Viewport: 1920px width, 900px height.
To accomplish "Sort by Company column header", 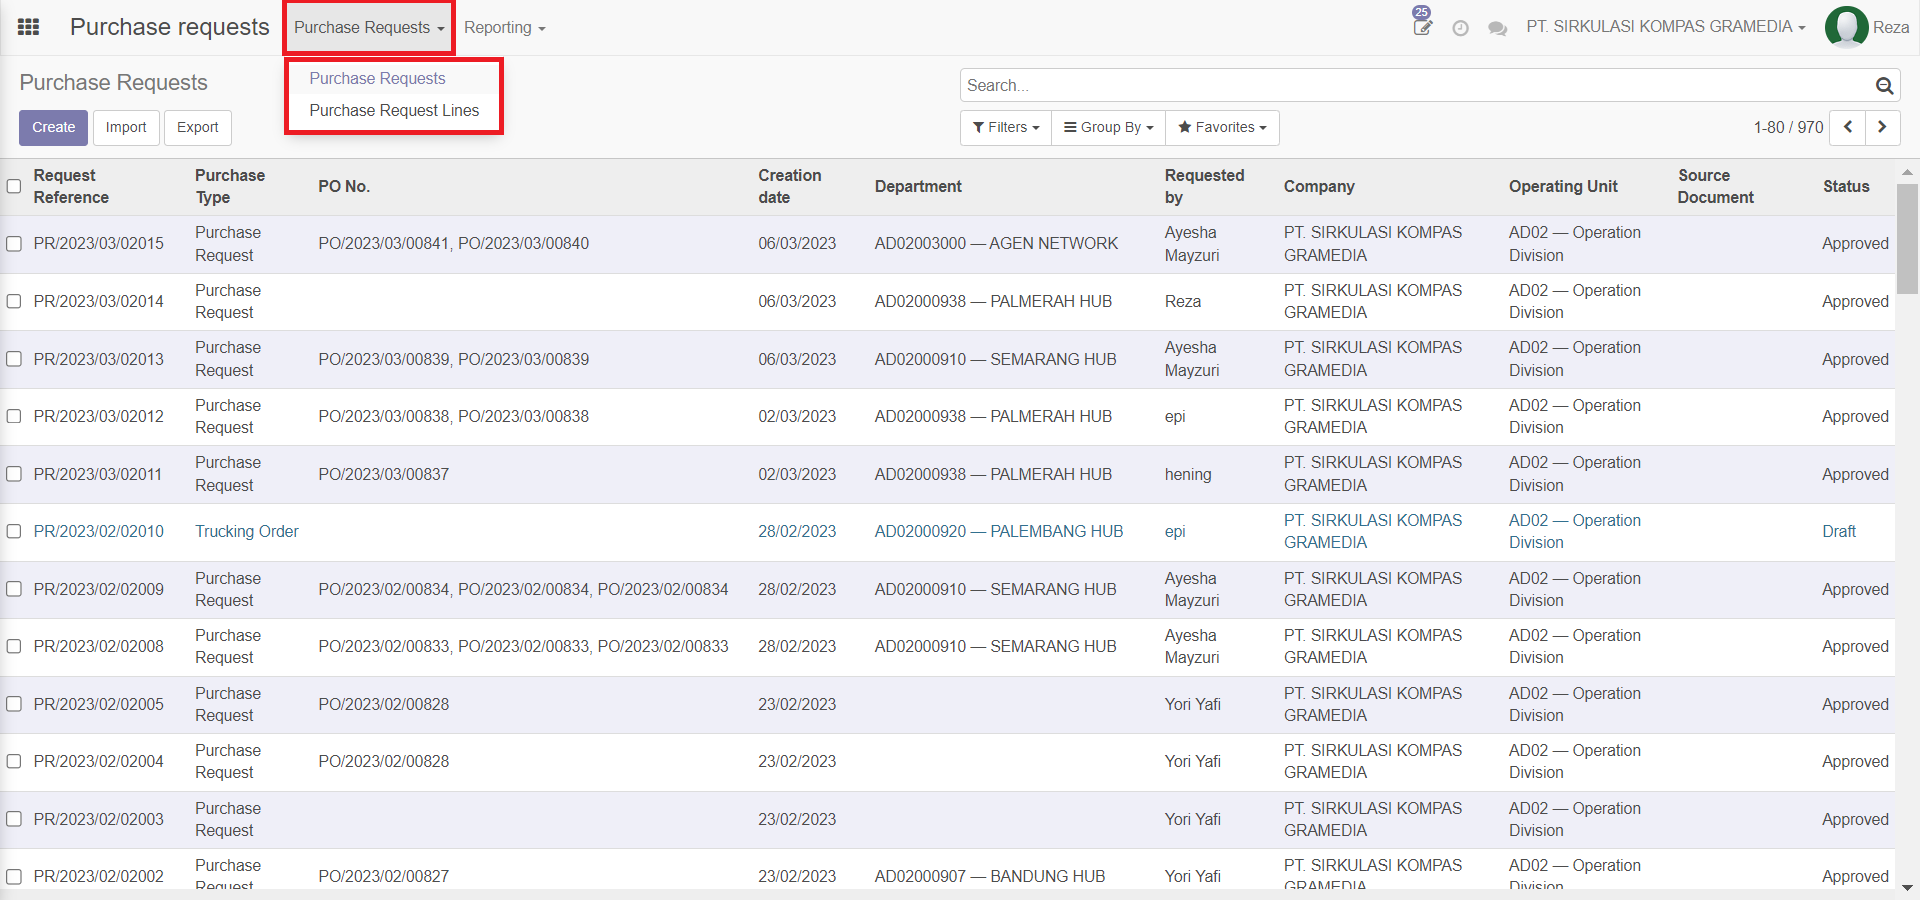I will tap(1319, 186).
